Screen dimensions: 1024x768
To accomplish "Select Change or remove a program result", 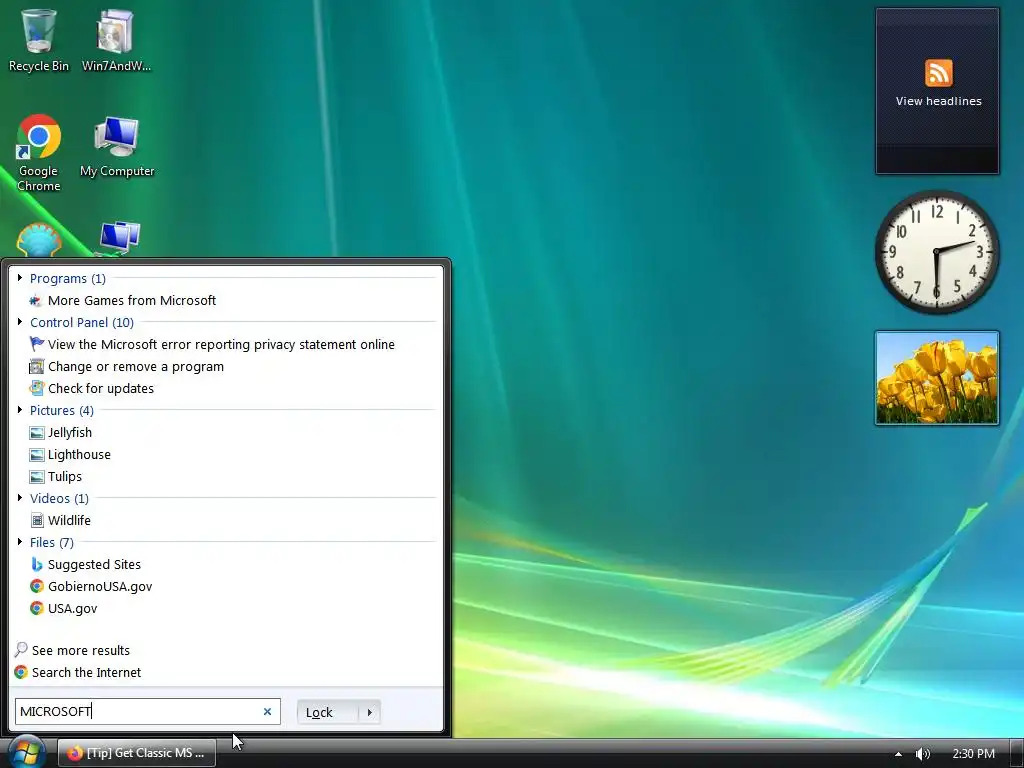I will pos(136,366).
